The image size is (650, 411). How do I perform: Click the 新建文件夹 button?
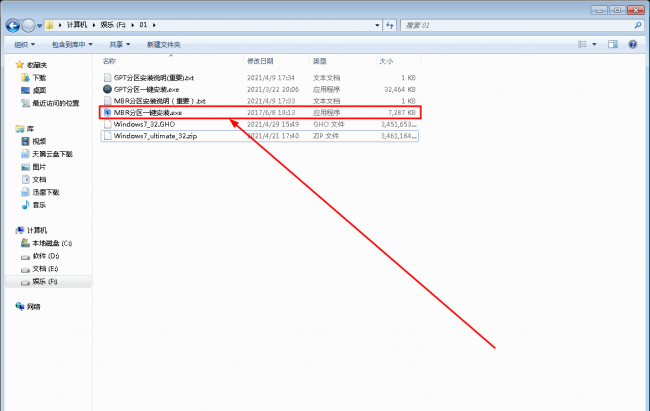tap(164, 44)
